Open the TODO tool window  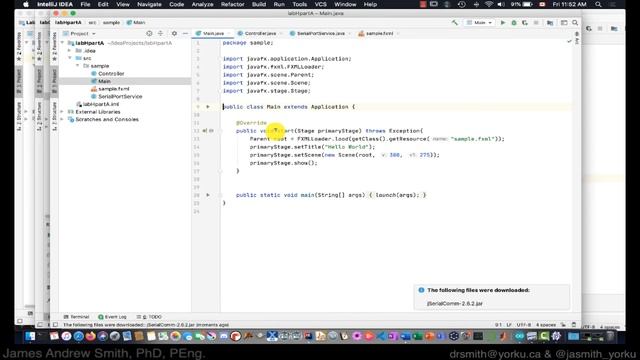tap(149, 317)
